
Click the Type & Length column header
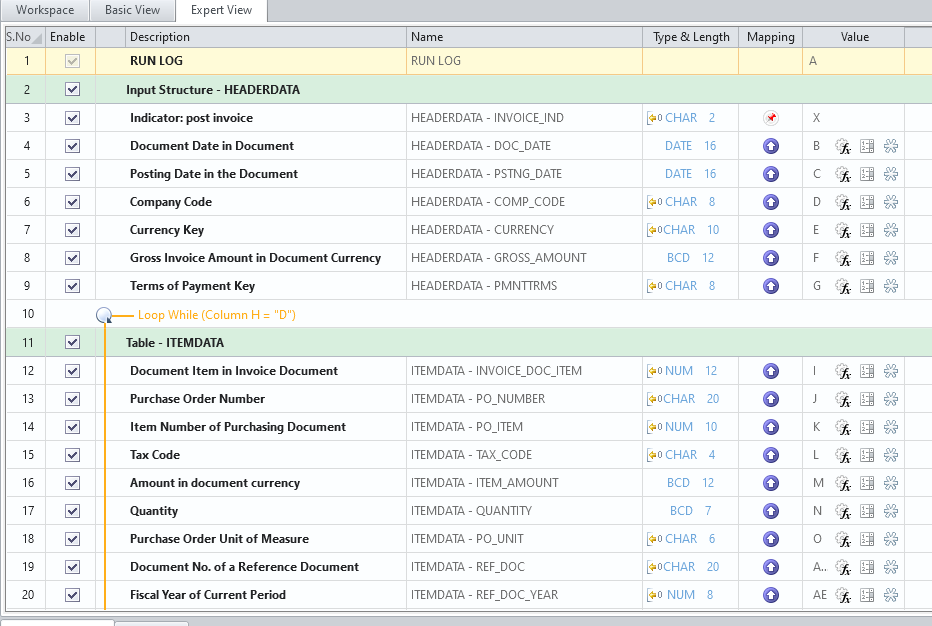click(x=691, y=37)
